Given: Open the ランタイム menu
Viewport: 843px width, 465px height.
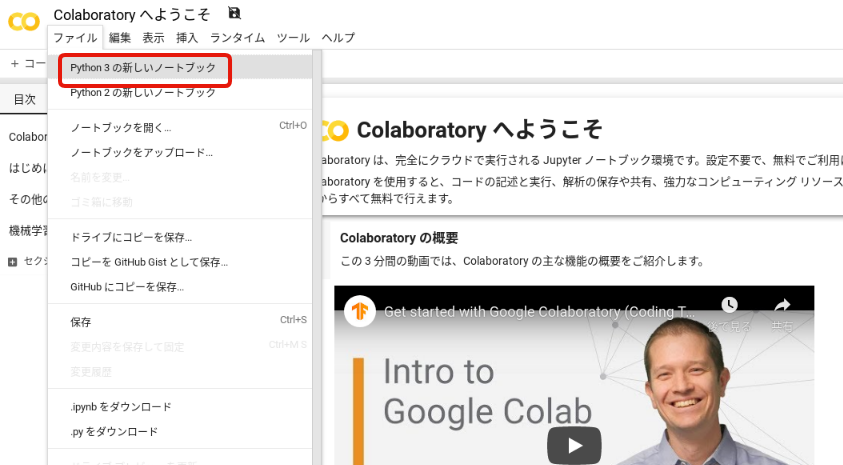Looking at the screenshot, I should point(237,38).
